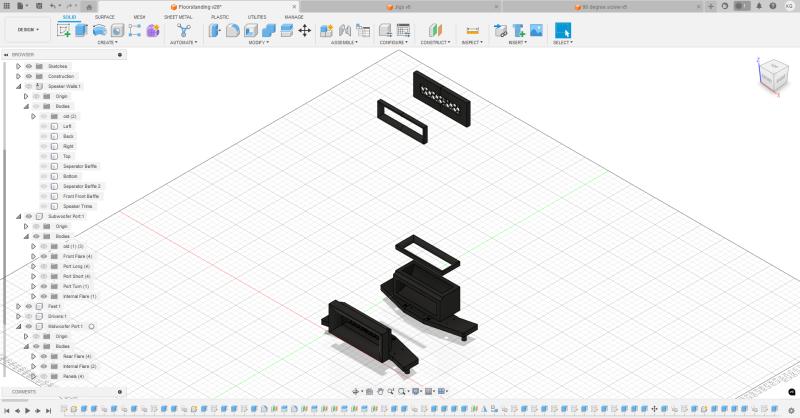
Task: Toggle visibility of Sketches folder
Action: [x=29, y=66]
